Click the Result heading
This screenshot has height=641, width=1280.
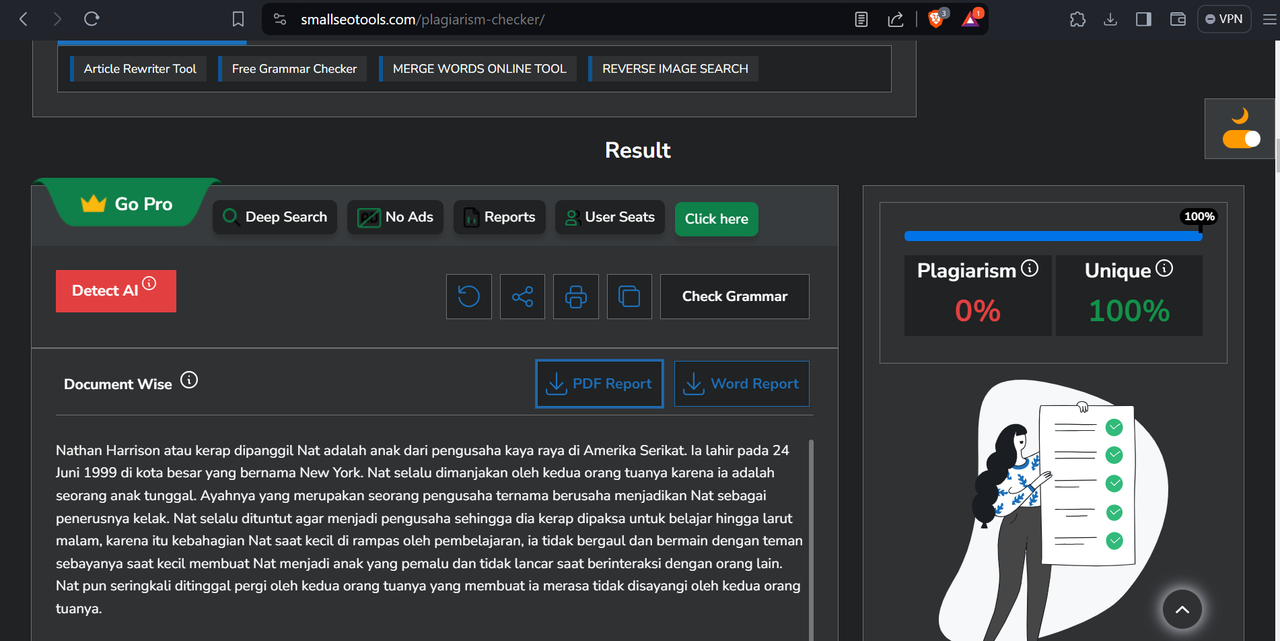pos(638,150)
